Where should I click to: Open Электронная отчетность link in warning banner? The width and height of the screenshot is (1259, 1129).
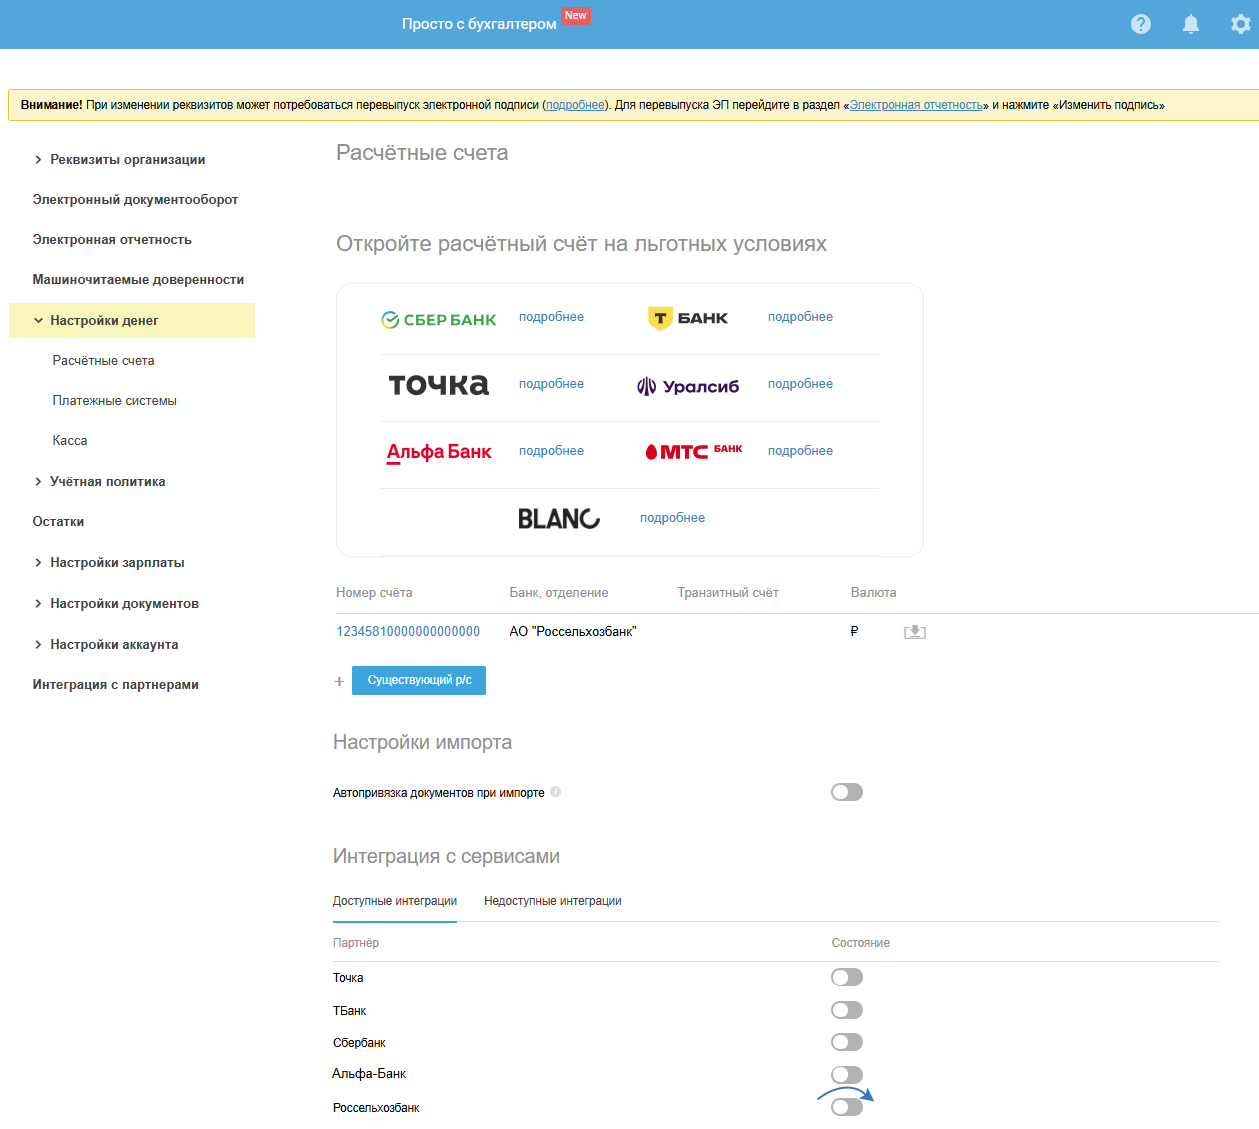[916, 105]
